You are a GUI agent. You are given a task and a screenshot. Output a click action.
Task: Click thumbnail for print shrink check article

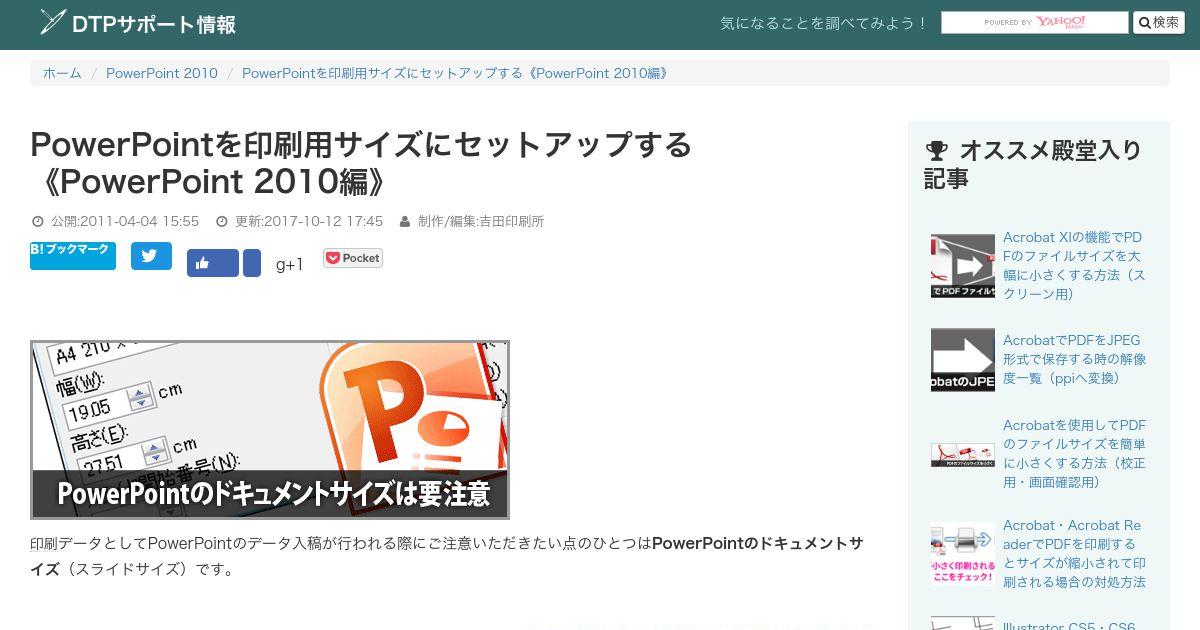[963, 553]
